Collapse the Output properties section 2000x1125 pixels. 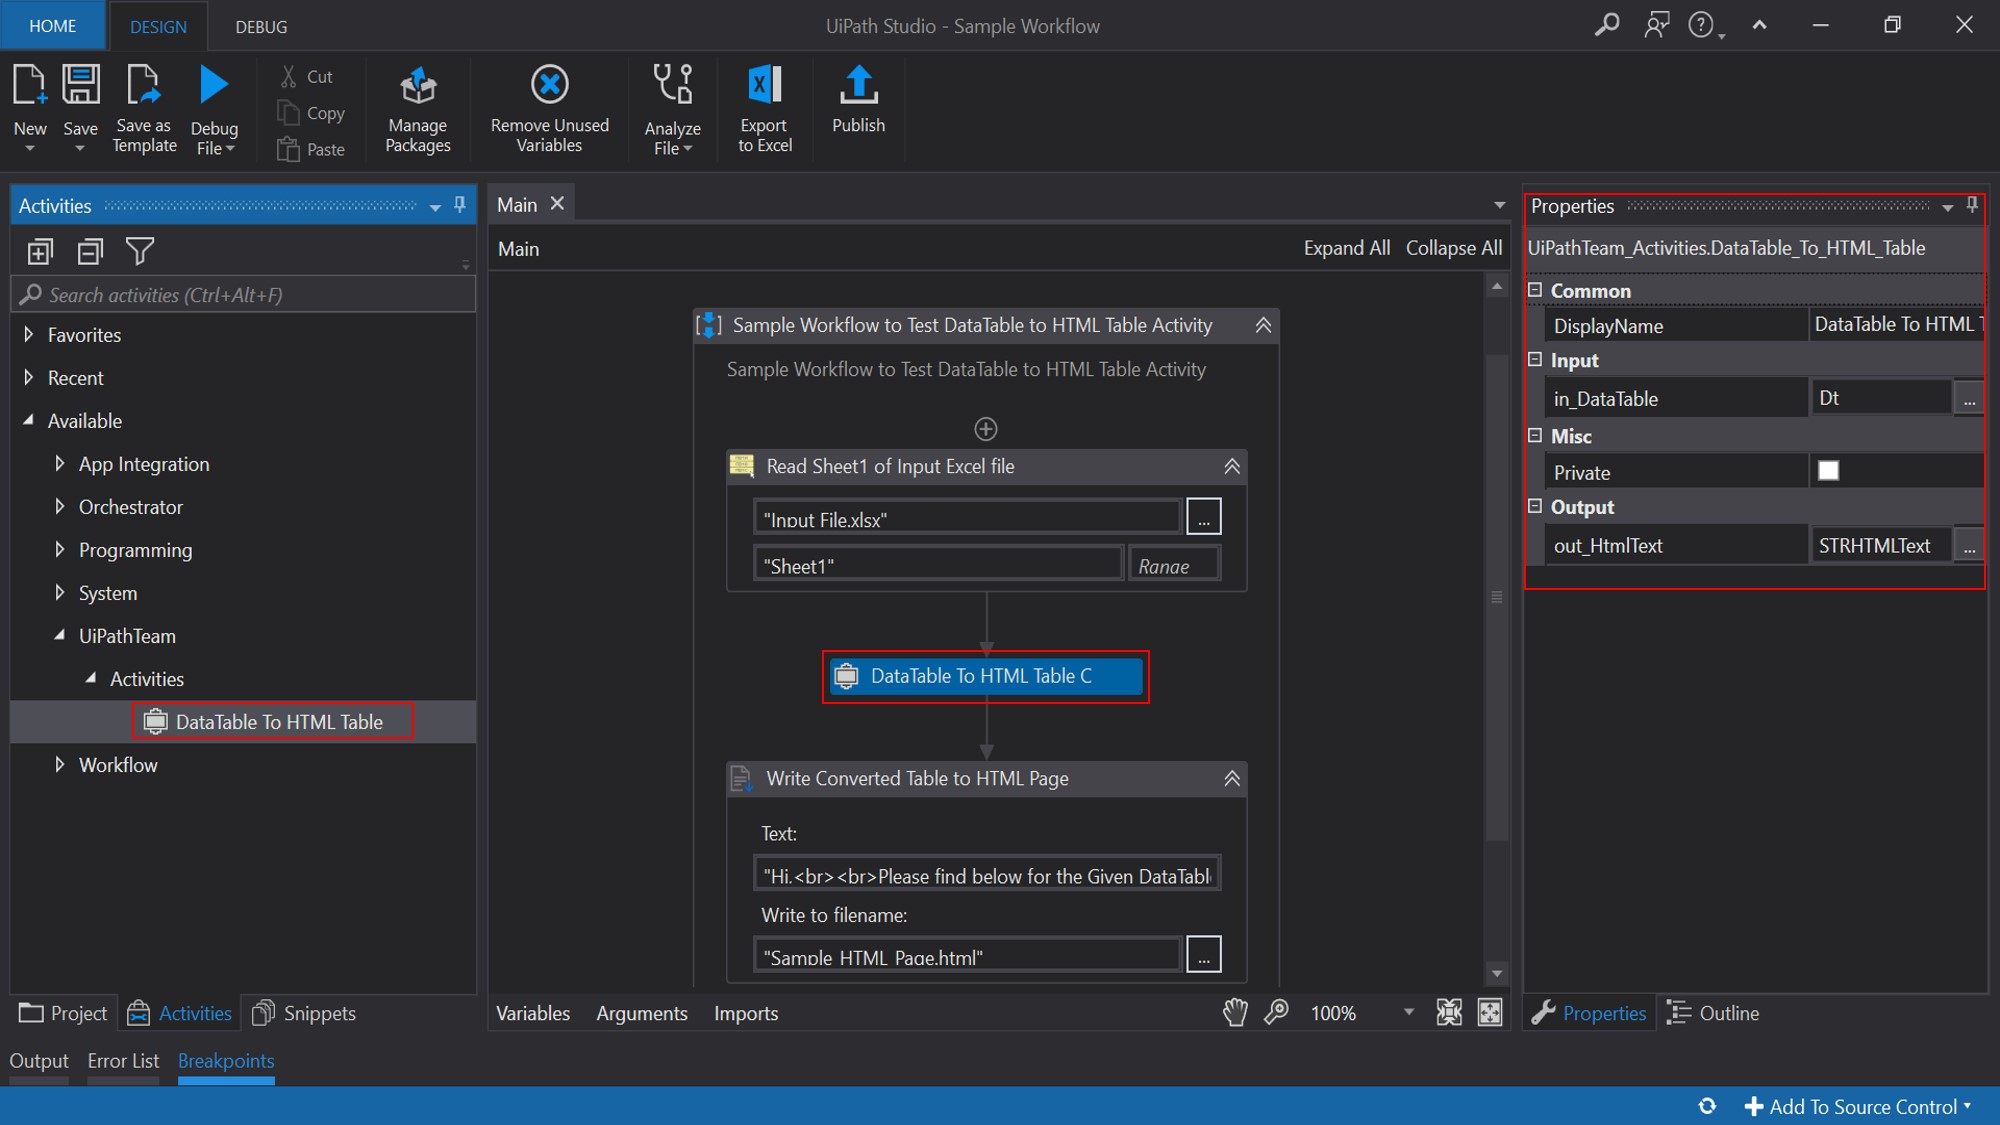(x=1535, y=506)
